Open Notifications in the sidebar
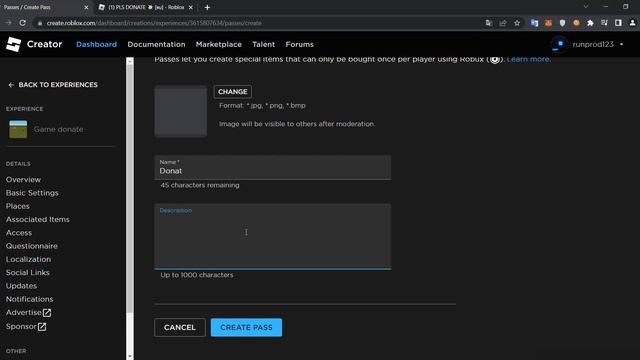The height and width of the screenshot is (360, 640). (x=29, y=299)
